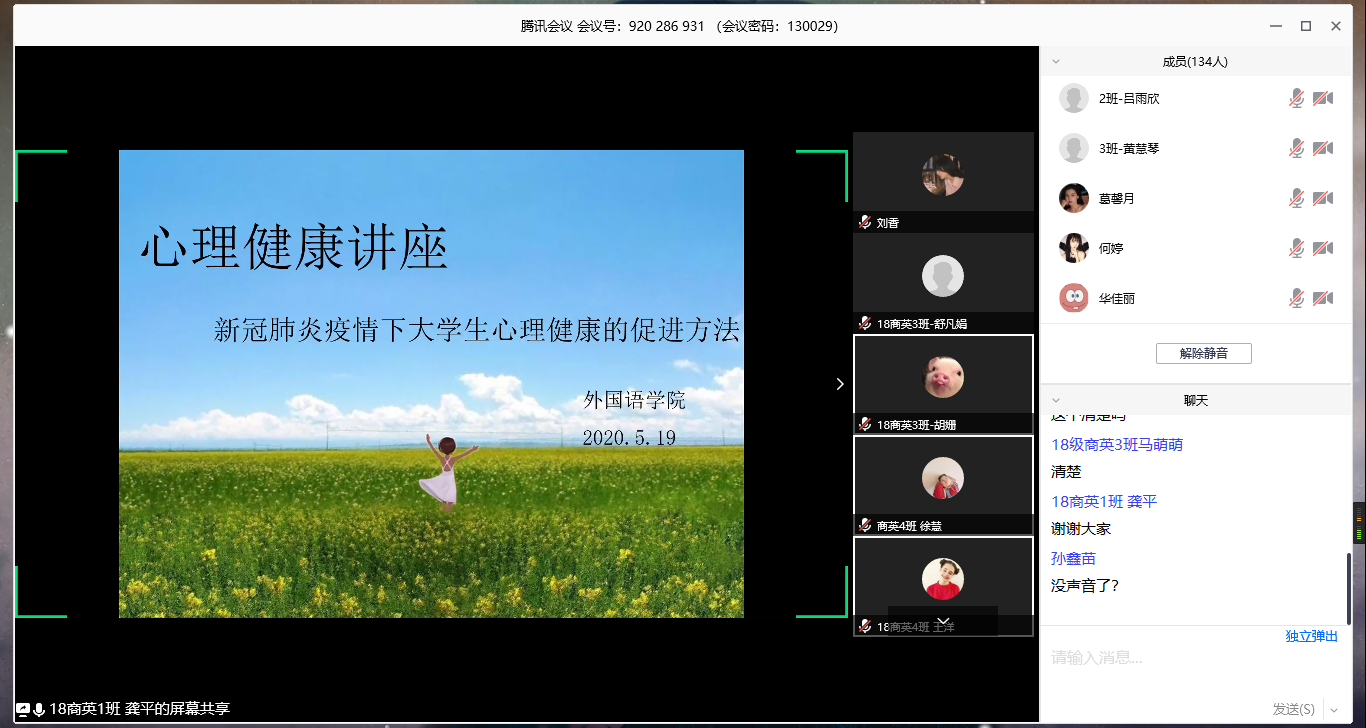Image resolution: width=1366 pixels, height=728 pixels.
Task: Click camera-off icon for 华佳丽
Action: 1323,297
